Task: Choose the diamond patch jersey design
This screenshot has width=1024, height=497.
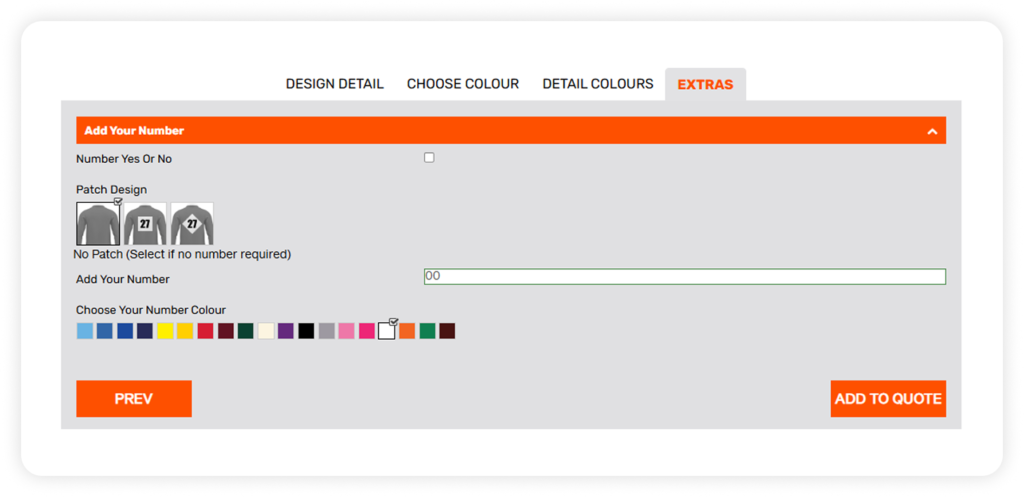Action: tap(191, 224)
